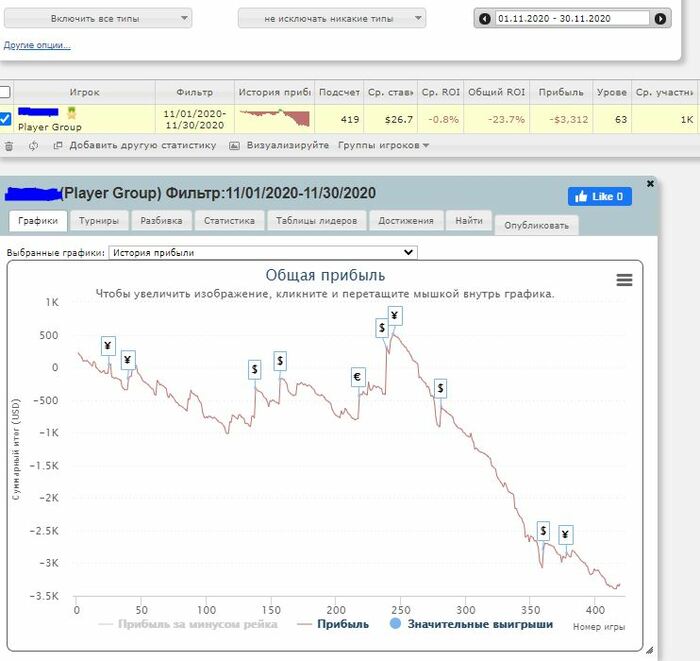Image resolution: width=700 pixels, height=661 pixels.
Task: Click the Facebook Like button
Action: click(600, 196)
